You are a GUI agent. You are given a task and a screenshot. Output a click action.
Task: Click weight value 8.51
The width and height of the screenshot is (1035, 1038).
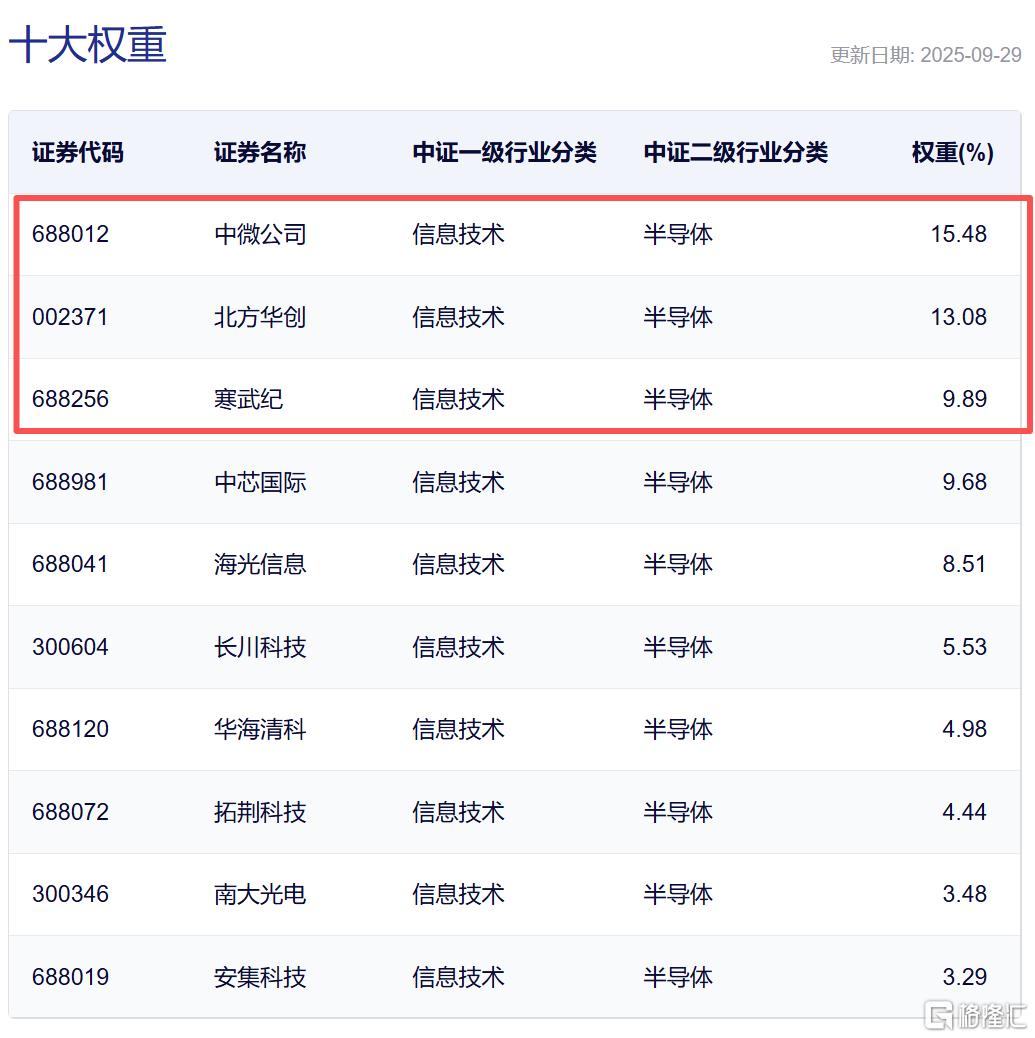pos(964,563)
